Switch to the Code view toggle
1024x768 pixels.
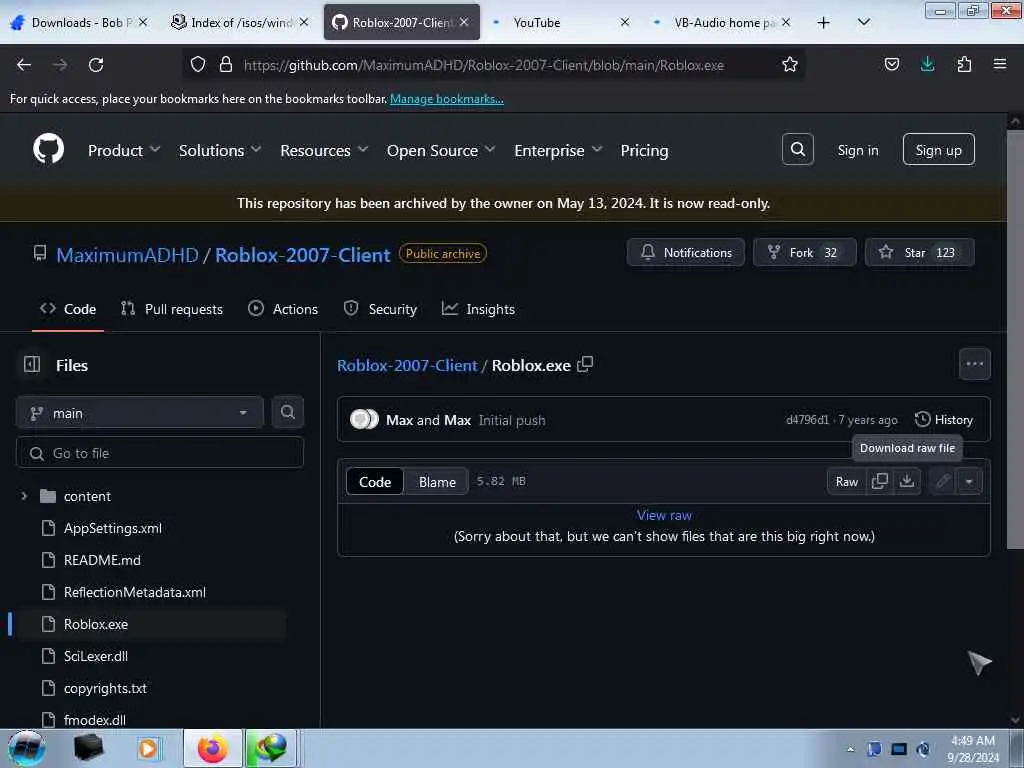coord(375,481)
